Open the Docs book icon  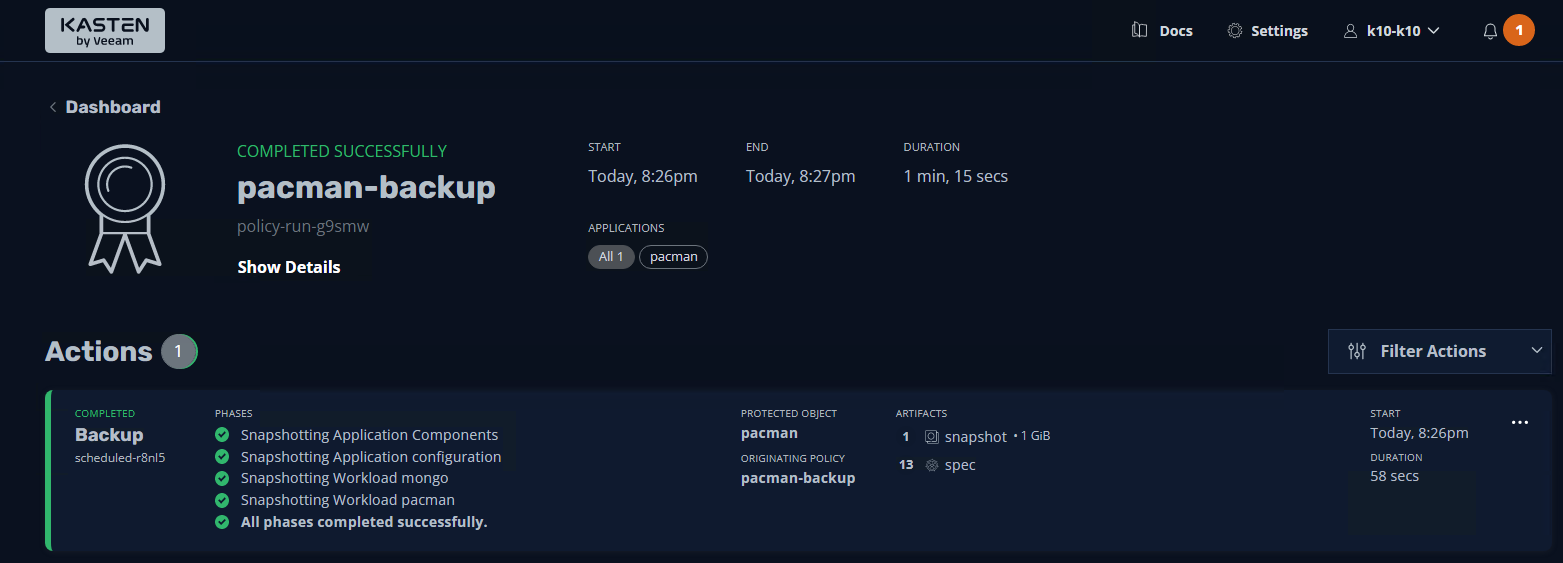[1139, 31]
